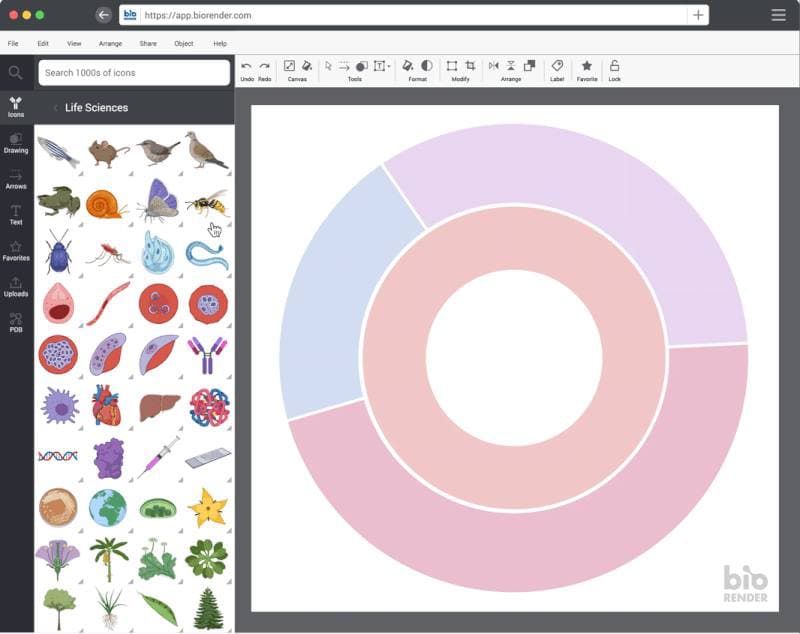Expand variants corner arrow on wasp icon
800x634 pixels.
tap(229, 224)
